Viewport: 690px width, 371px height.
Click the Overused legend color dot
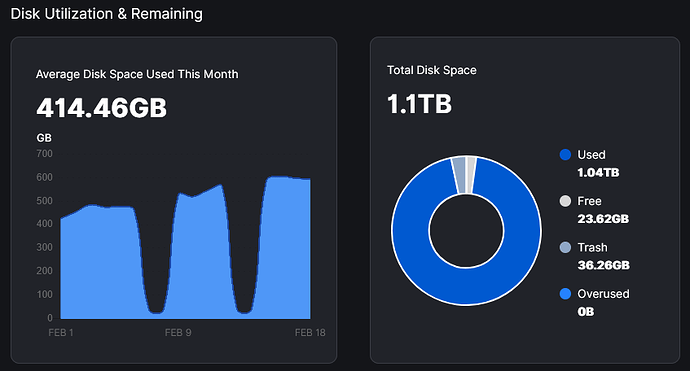point(565,294)
